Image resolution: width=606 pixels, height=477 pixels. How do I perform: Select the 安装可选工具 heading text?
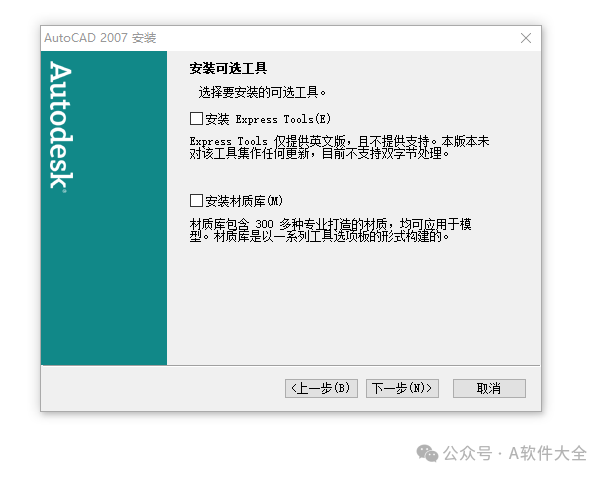click(228, 68)
